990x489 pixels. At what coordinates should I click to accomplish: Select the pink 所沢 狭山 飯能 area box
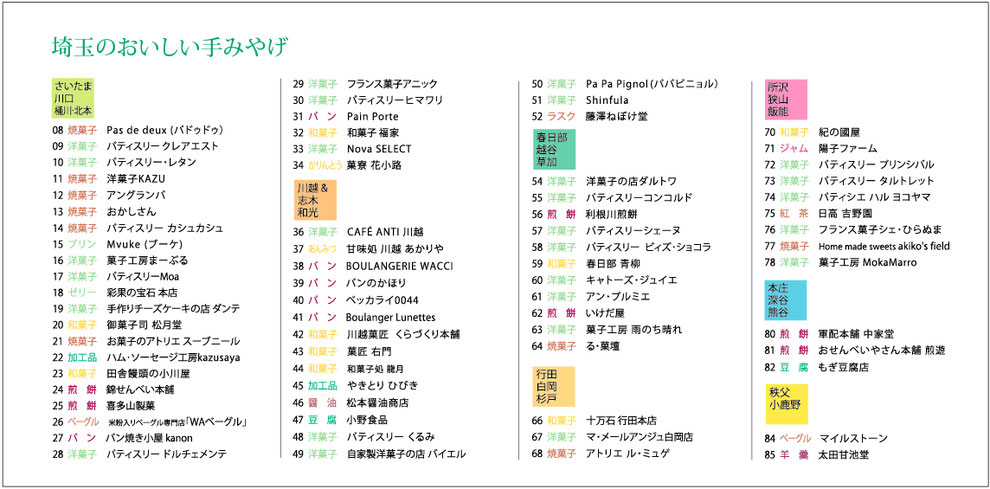coord(786,99)
